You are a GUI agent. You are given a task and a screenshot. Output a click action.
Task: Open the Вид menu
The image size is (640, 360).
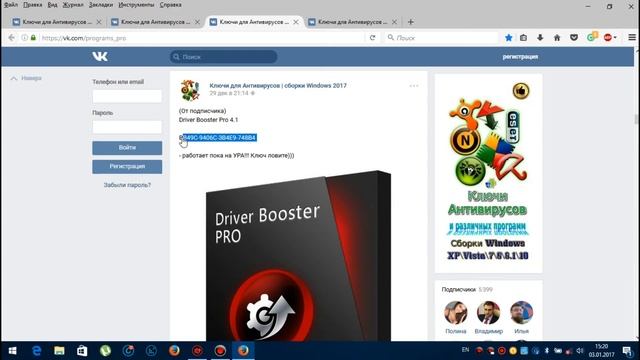pos(52,5)
